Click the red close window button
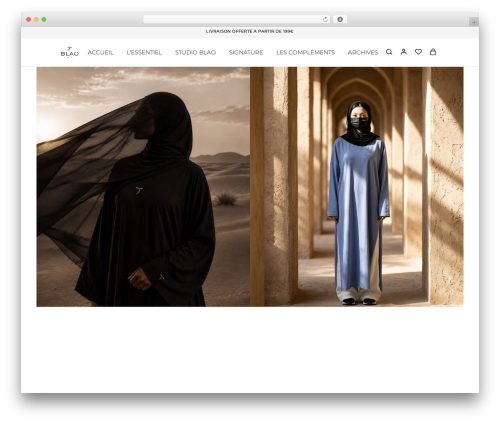The image size is (500, 423). [29, 20]
